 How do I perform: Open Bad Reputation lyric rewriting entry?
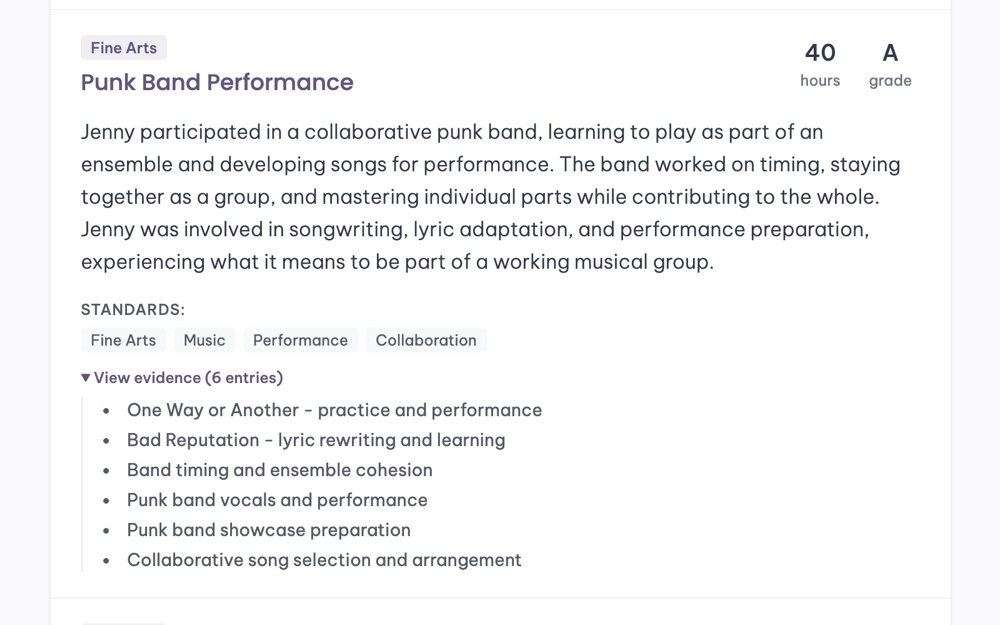tap(316, 440)
